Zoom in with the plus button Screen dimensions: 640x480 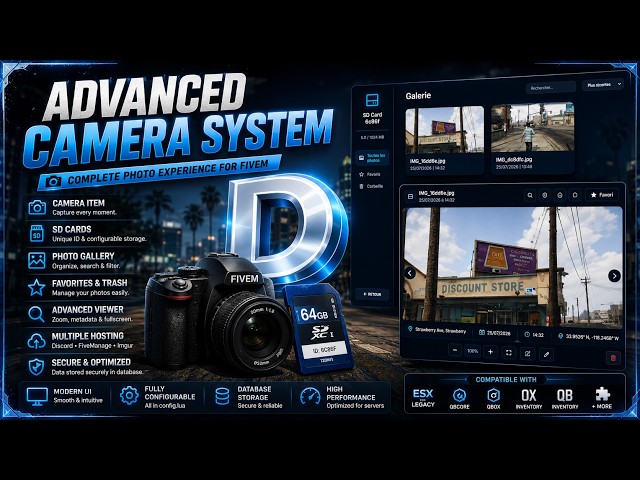[490, 352]
